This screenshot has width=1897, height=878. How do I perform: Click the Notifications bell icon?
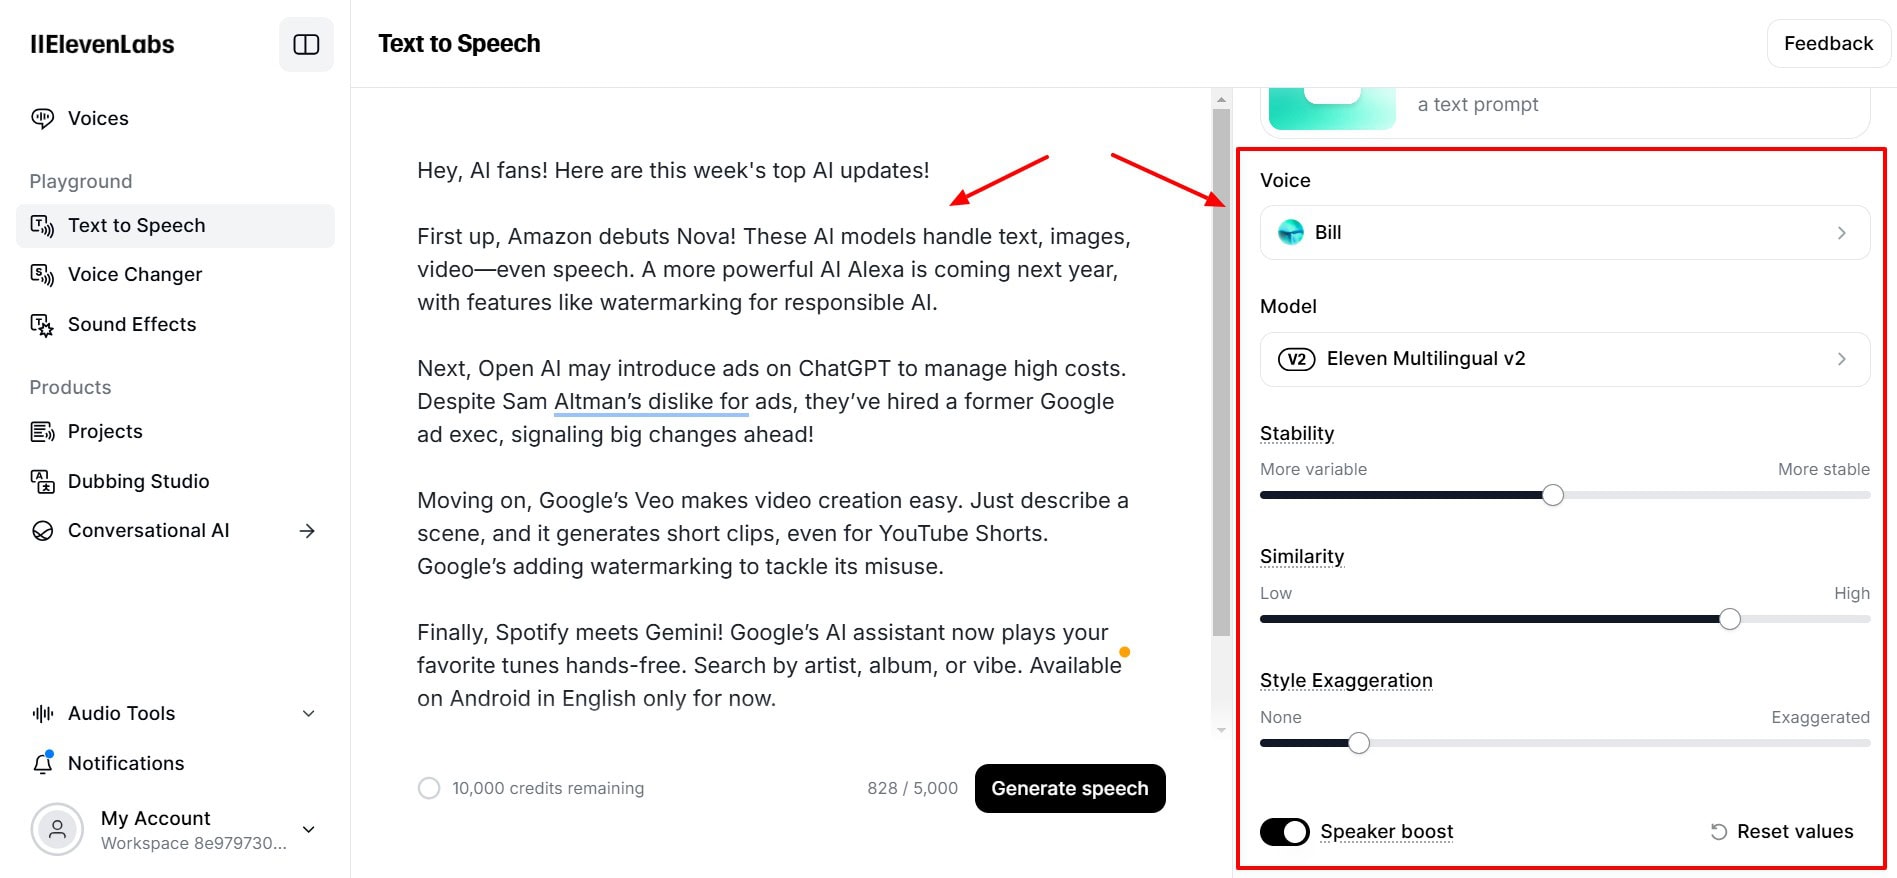[42, 763]
